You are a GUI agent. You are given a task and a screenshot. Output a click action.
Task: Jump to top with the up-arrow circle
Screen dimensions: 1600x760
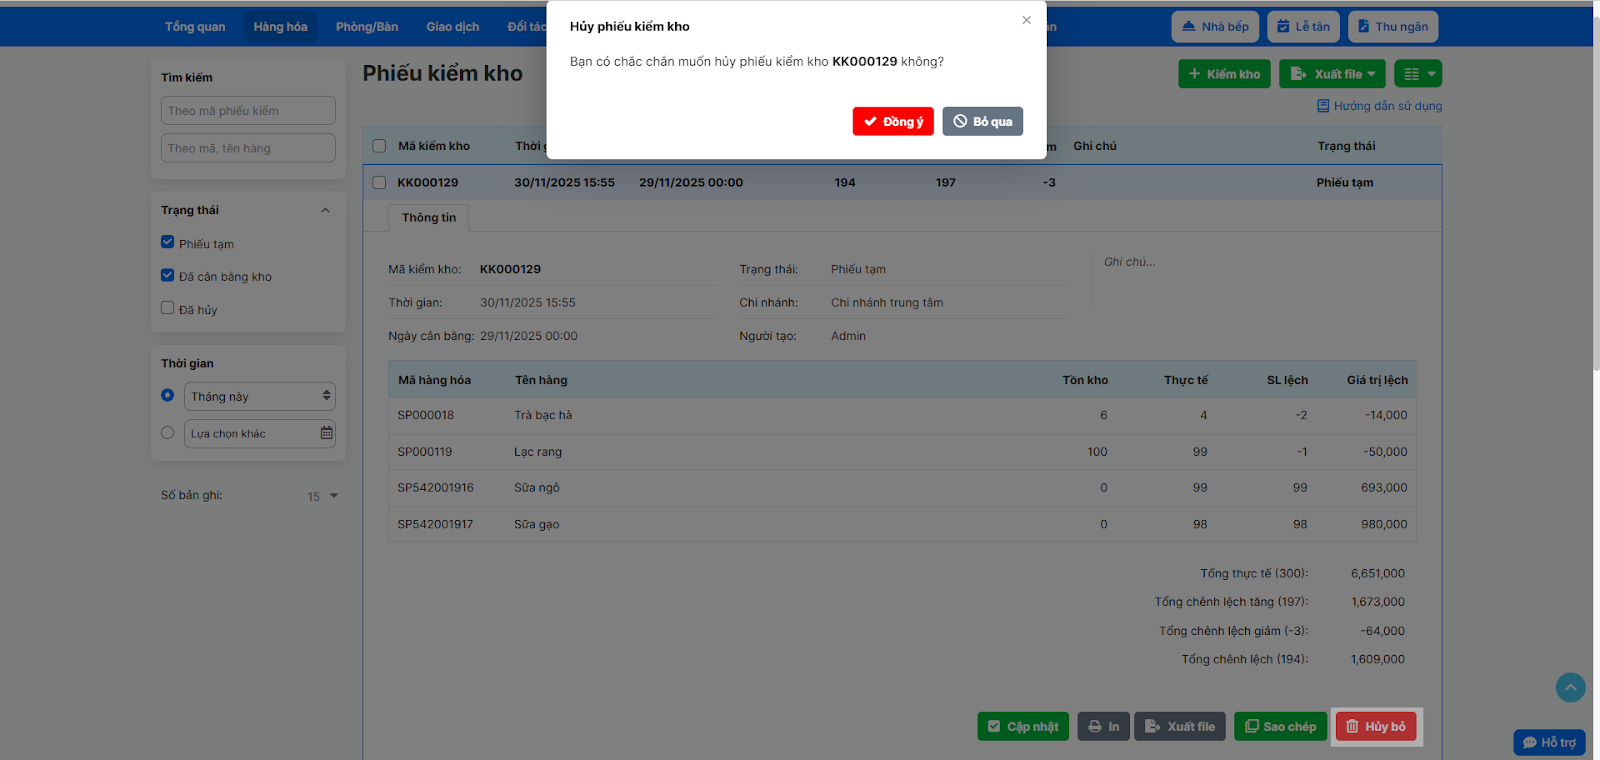tap(1571, 687)
